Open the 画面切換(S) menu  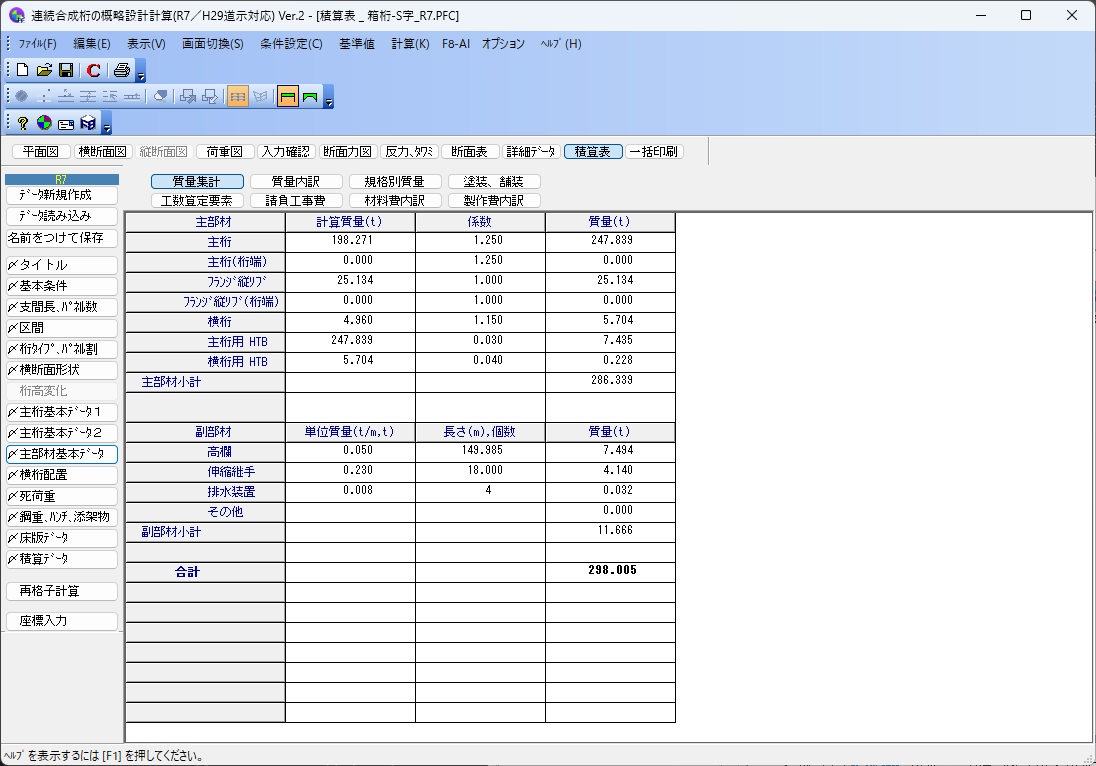pyautogui.click(x=212, y=44)
